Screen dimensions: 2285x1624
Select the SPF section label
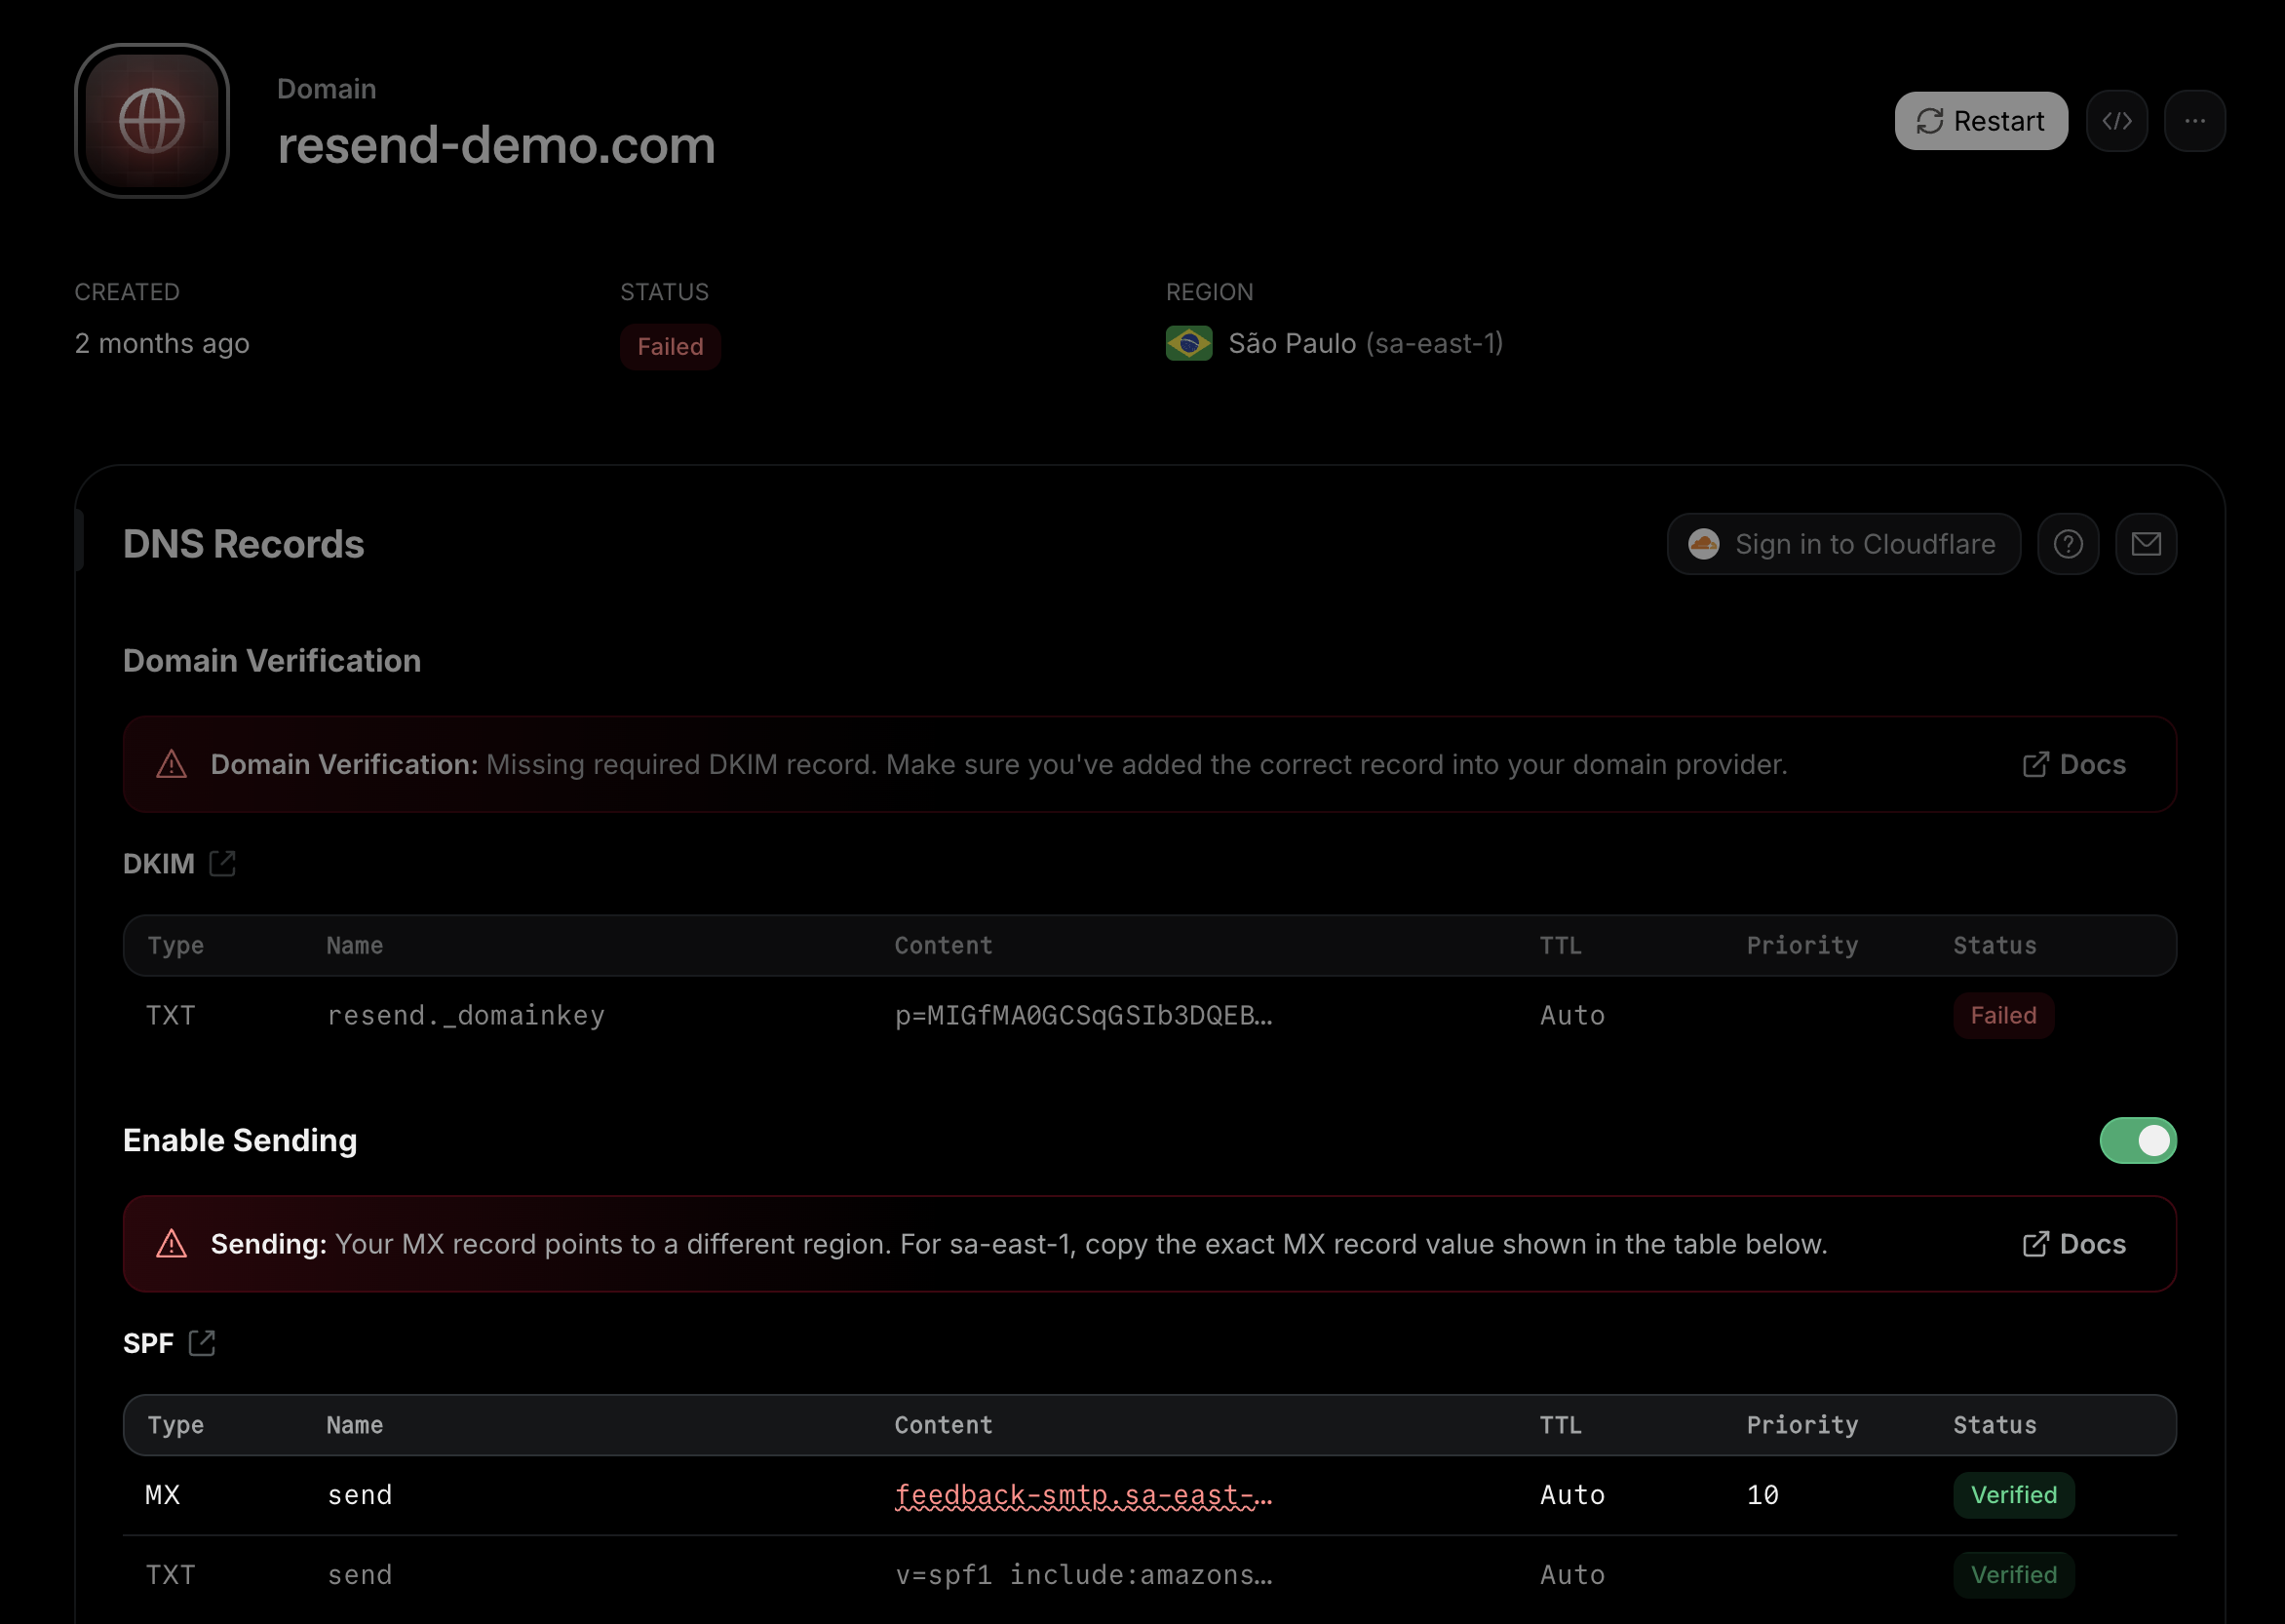click(x=148, y=1344)
